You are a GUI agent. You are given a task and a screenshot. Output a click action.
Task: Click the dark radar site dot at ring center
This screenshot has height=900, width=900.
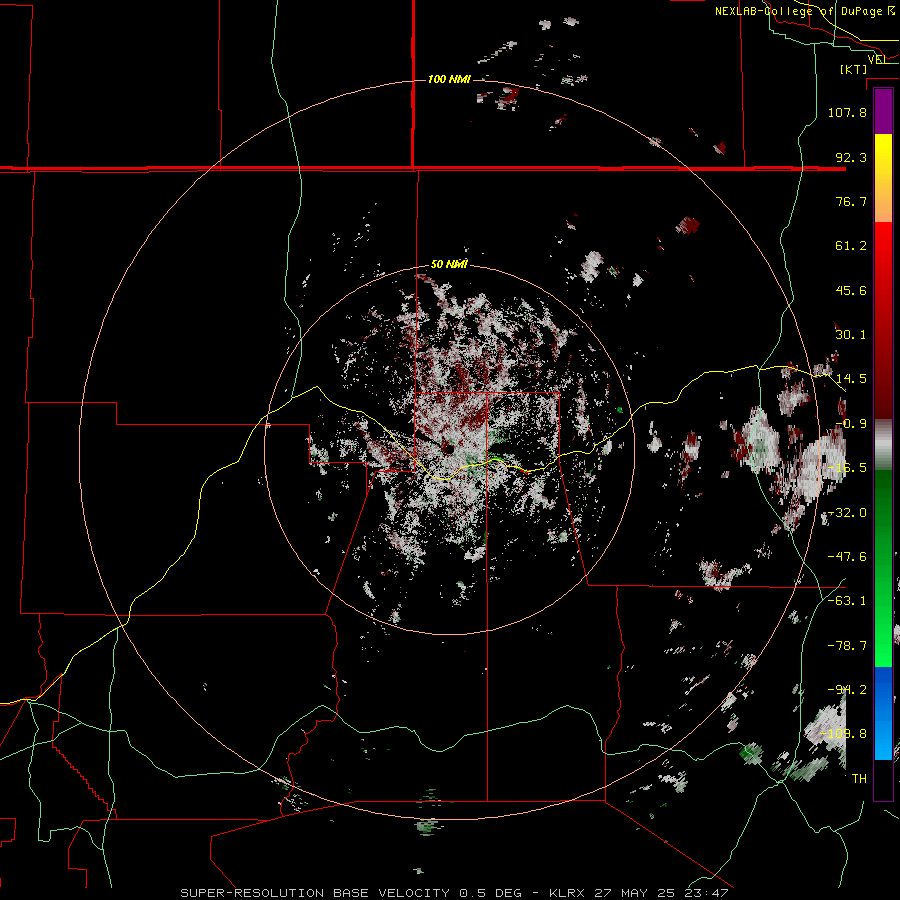[448, 449]
